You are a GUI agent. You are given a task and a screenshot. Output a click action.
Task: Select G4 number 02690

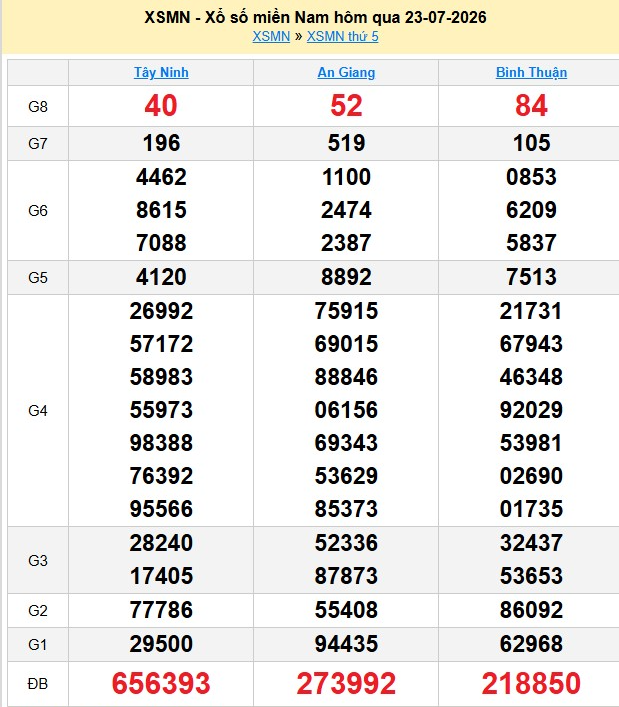click(532, 476)
